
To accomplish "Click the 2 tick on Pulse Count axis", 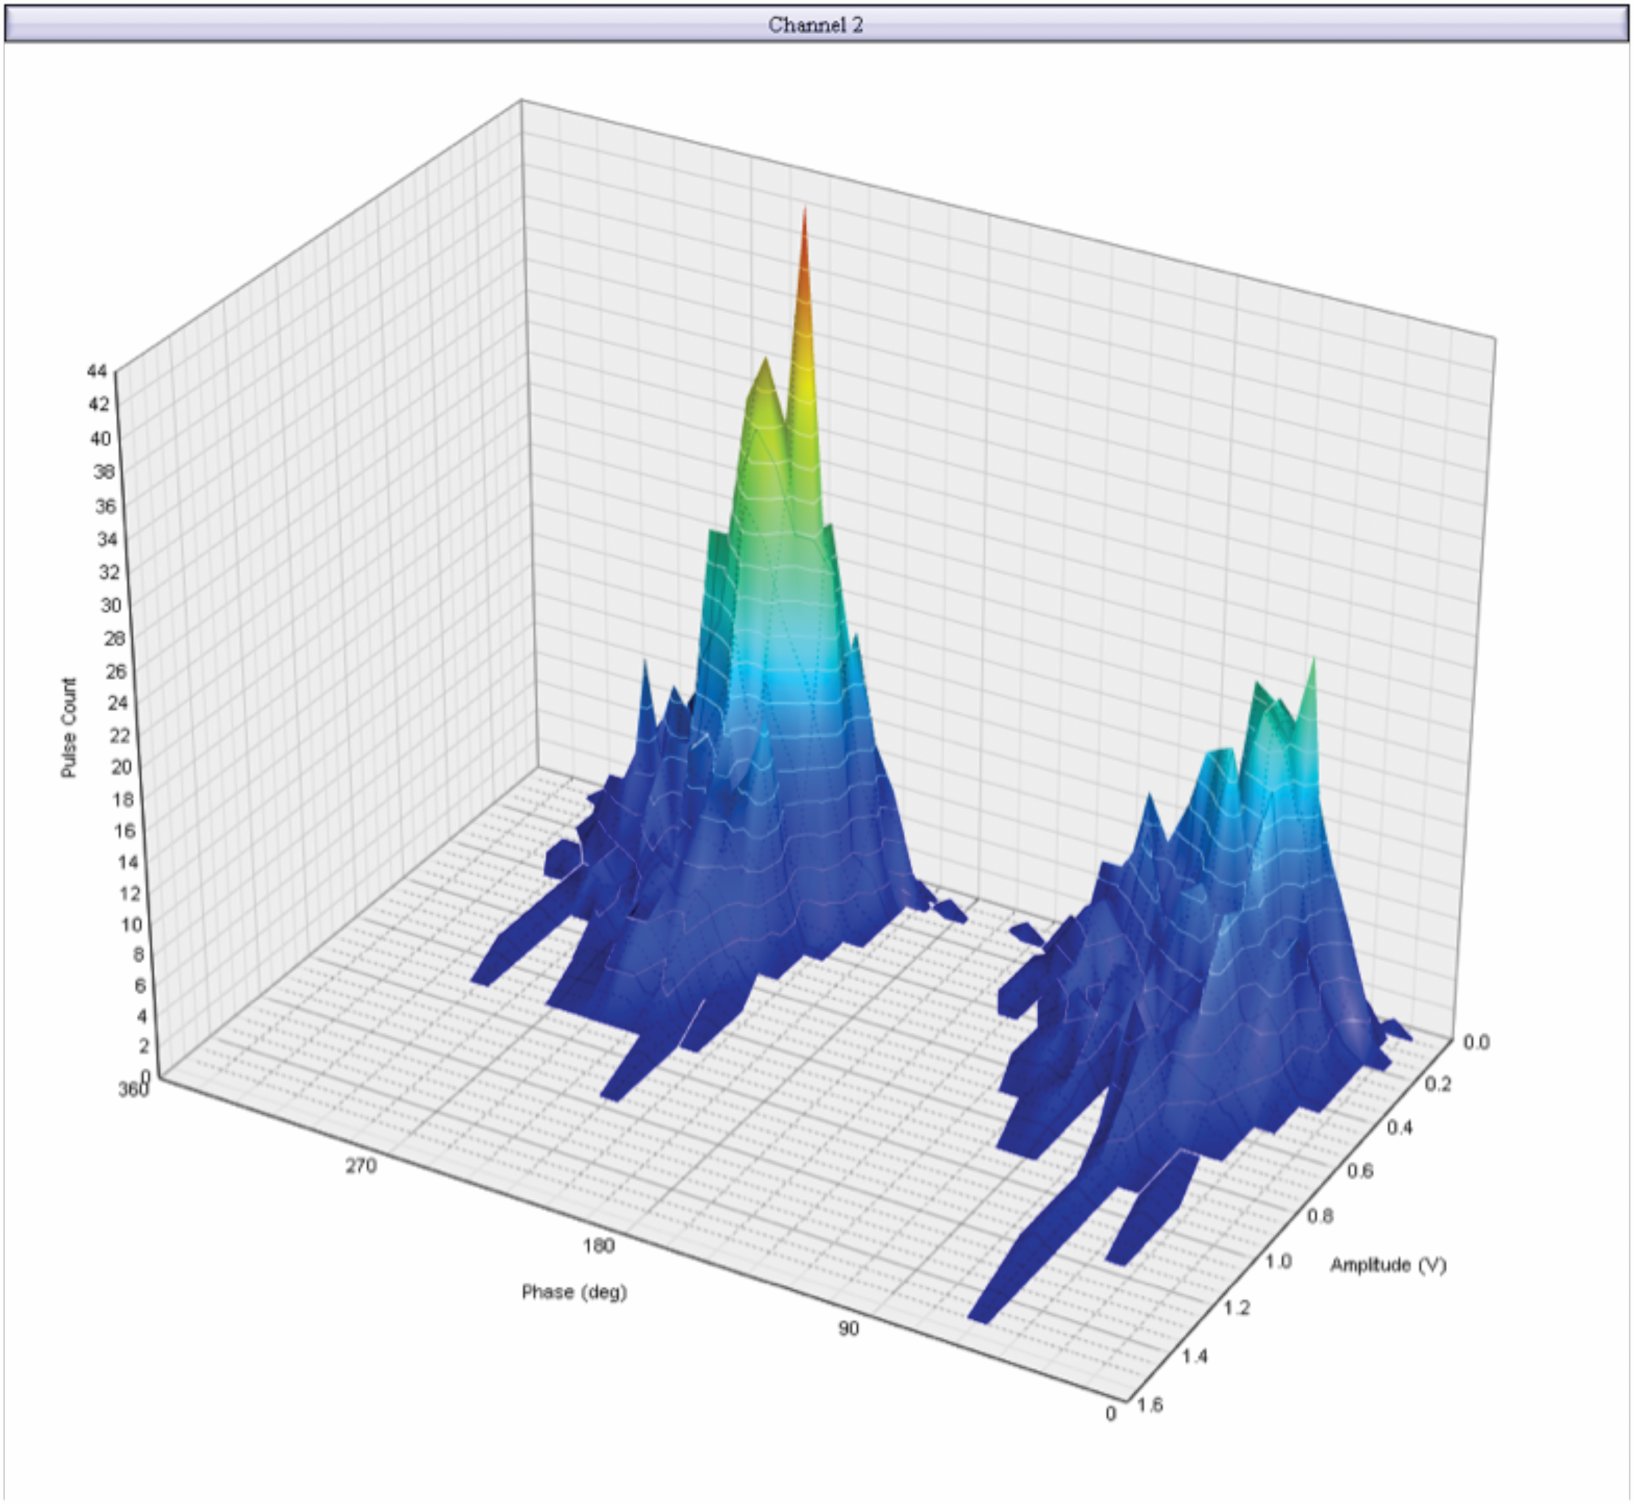I will click(x=145, y=1045).
